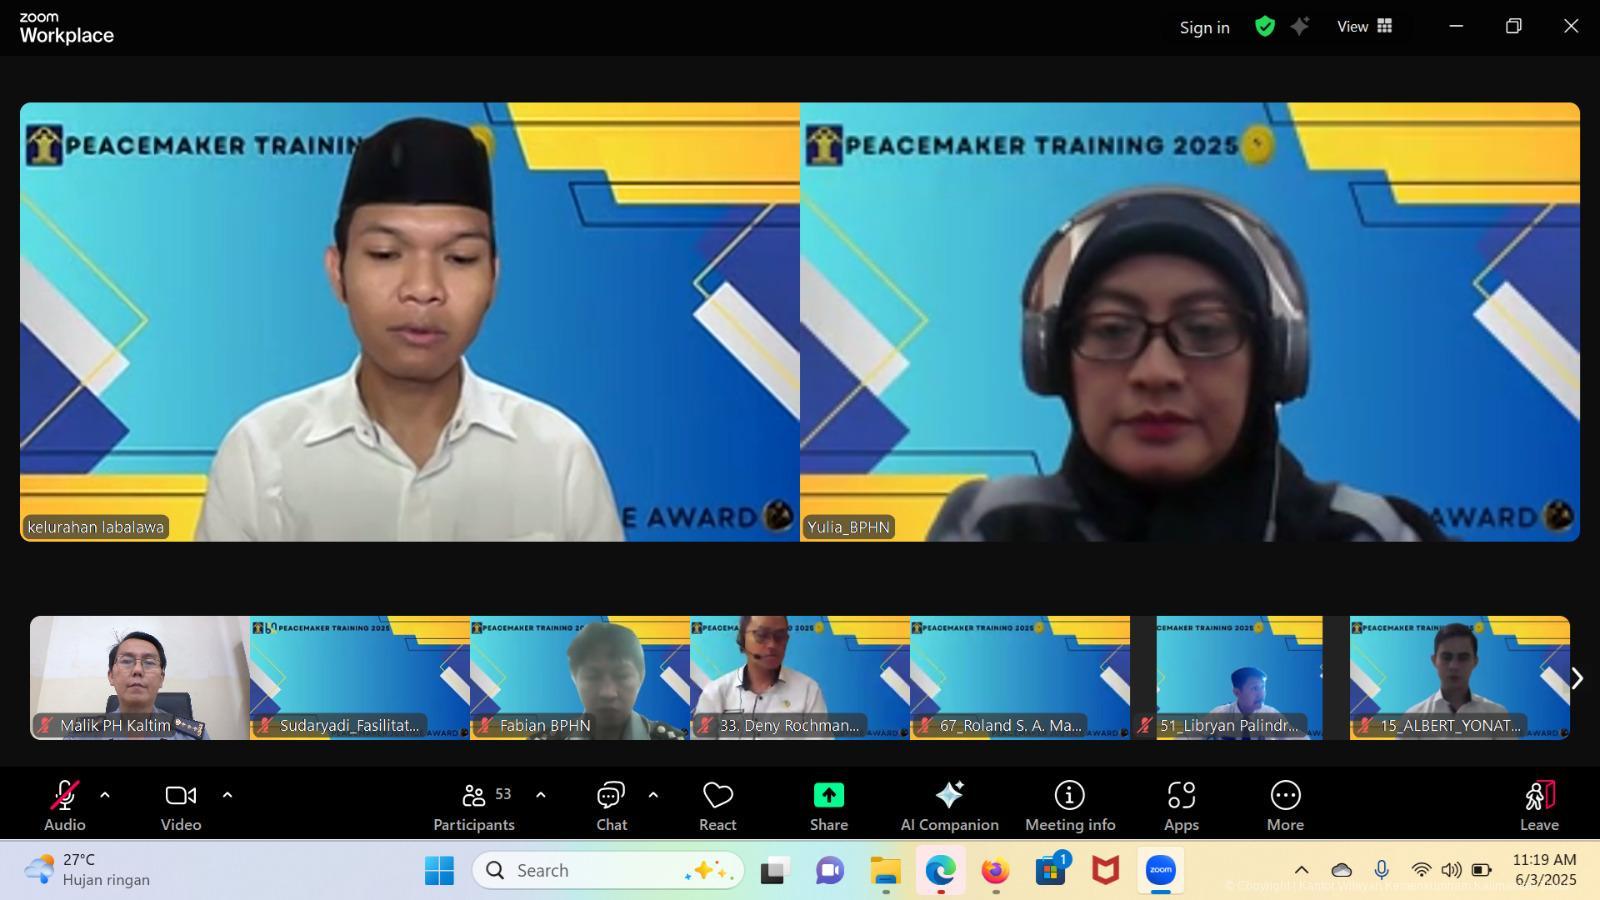Expand audio options arrow next to Audio
Screen dimensions: 1600x900
coord(105,795)
